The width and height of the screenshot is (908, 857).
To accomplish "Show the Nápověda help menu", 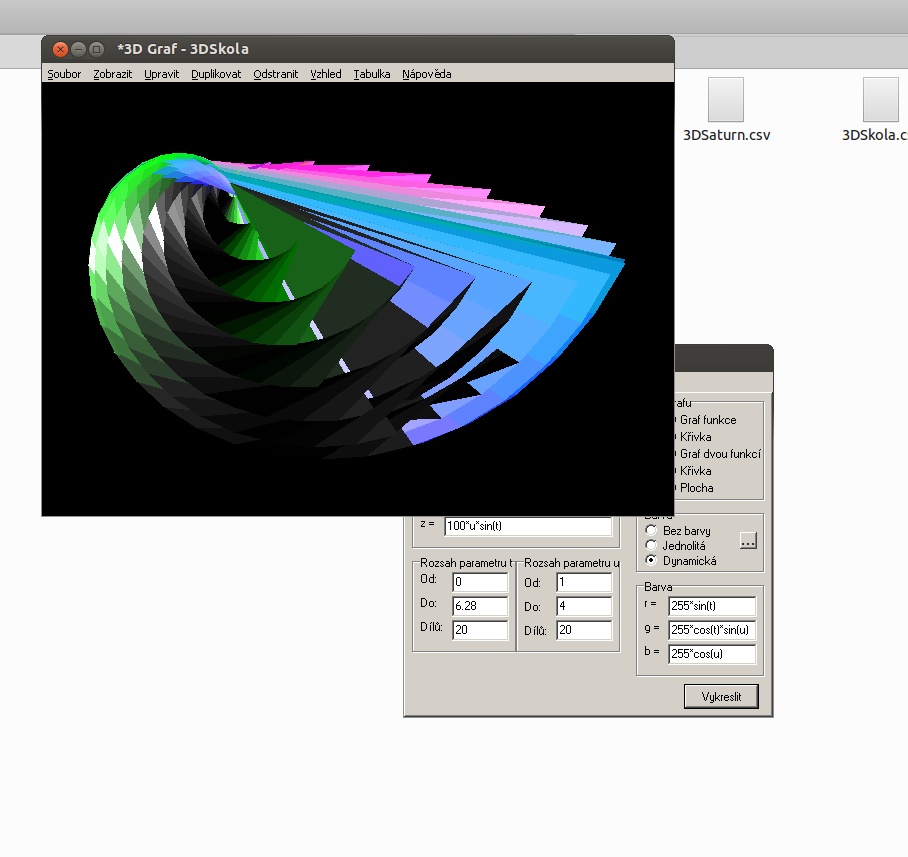I will click(x=427, y=74).
